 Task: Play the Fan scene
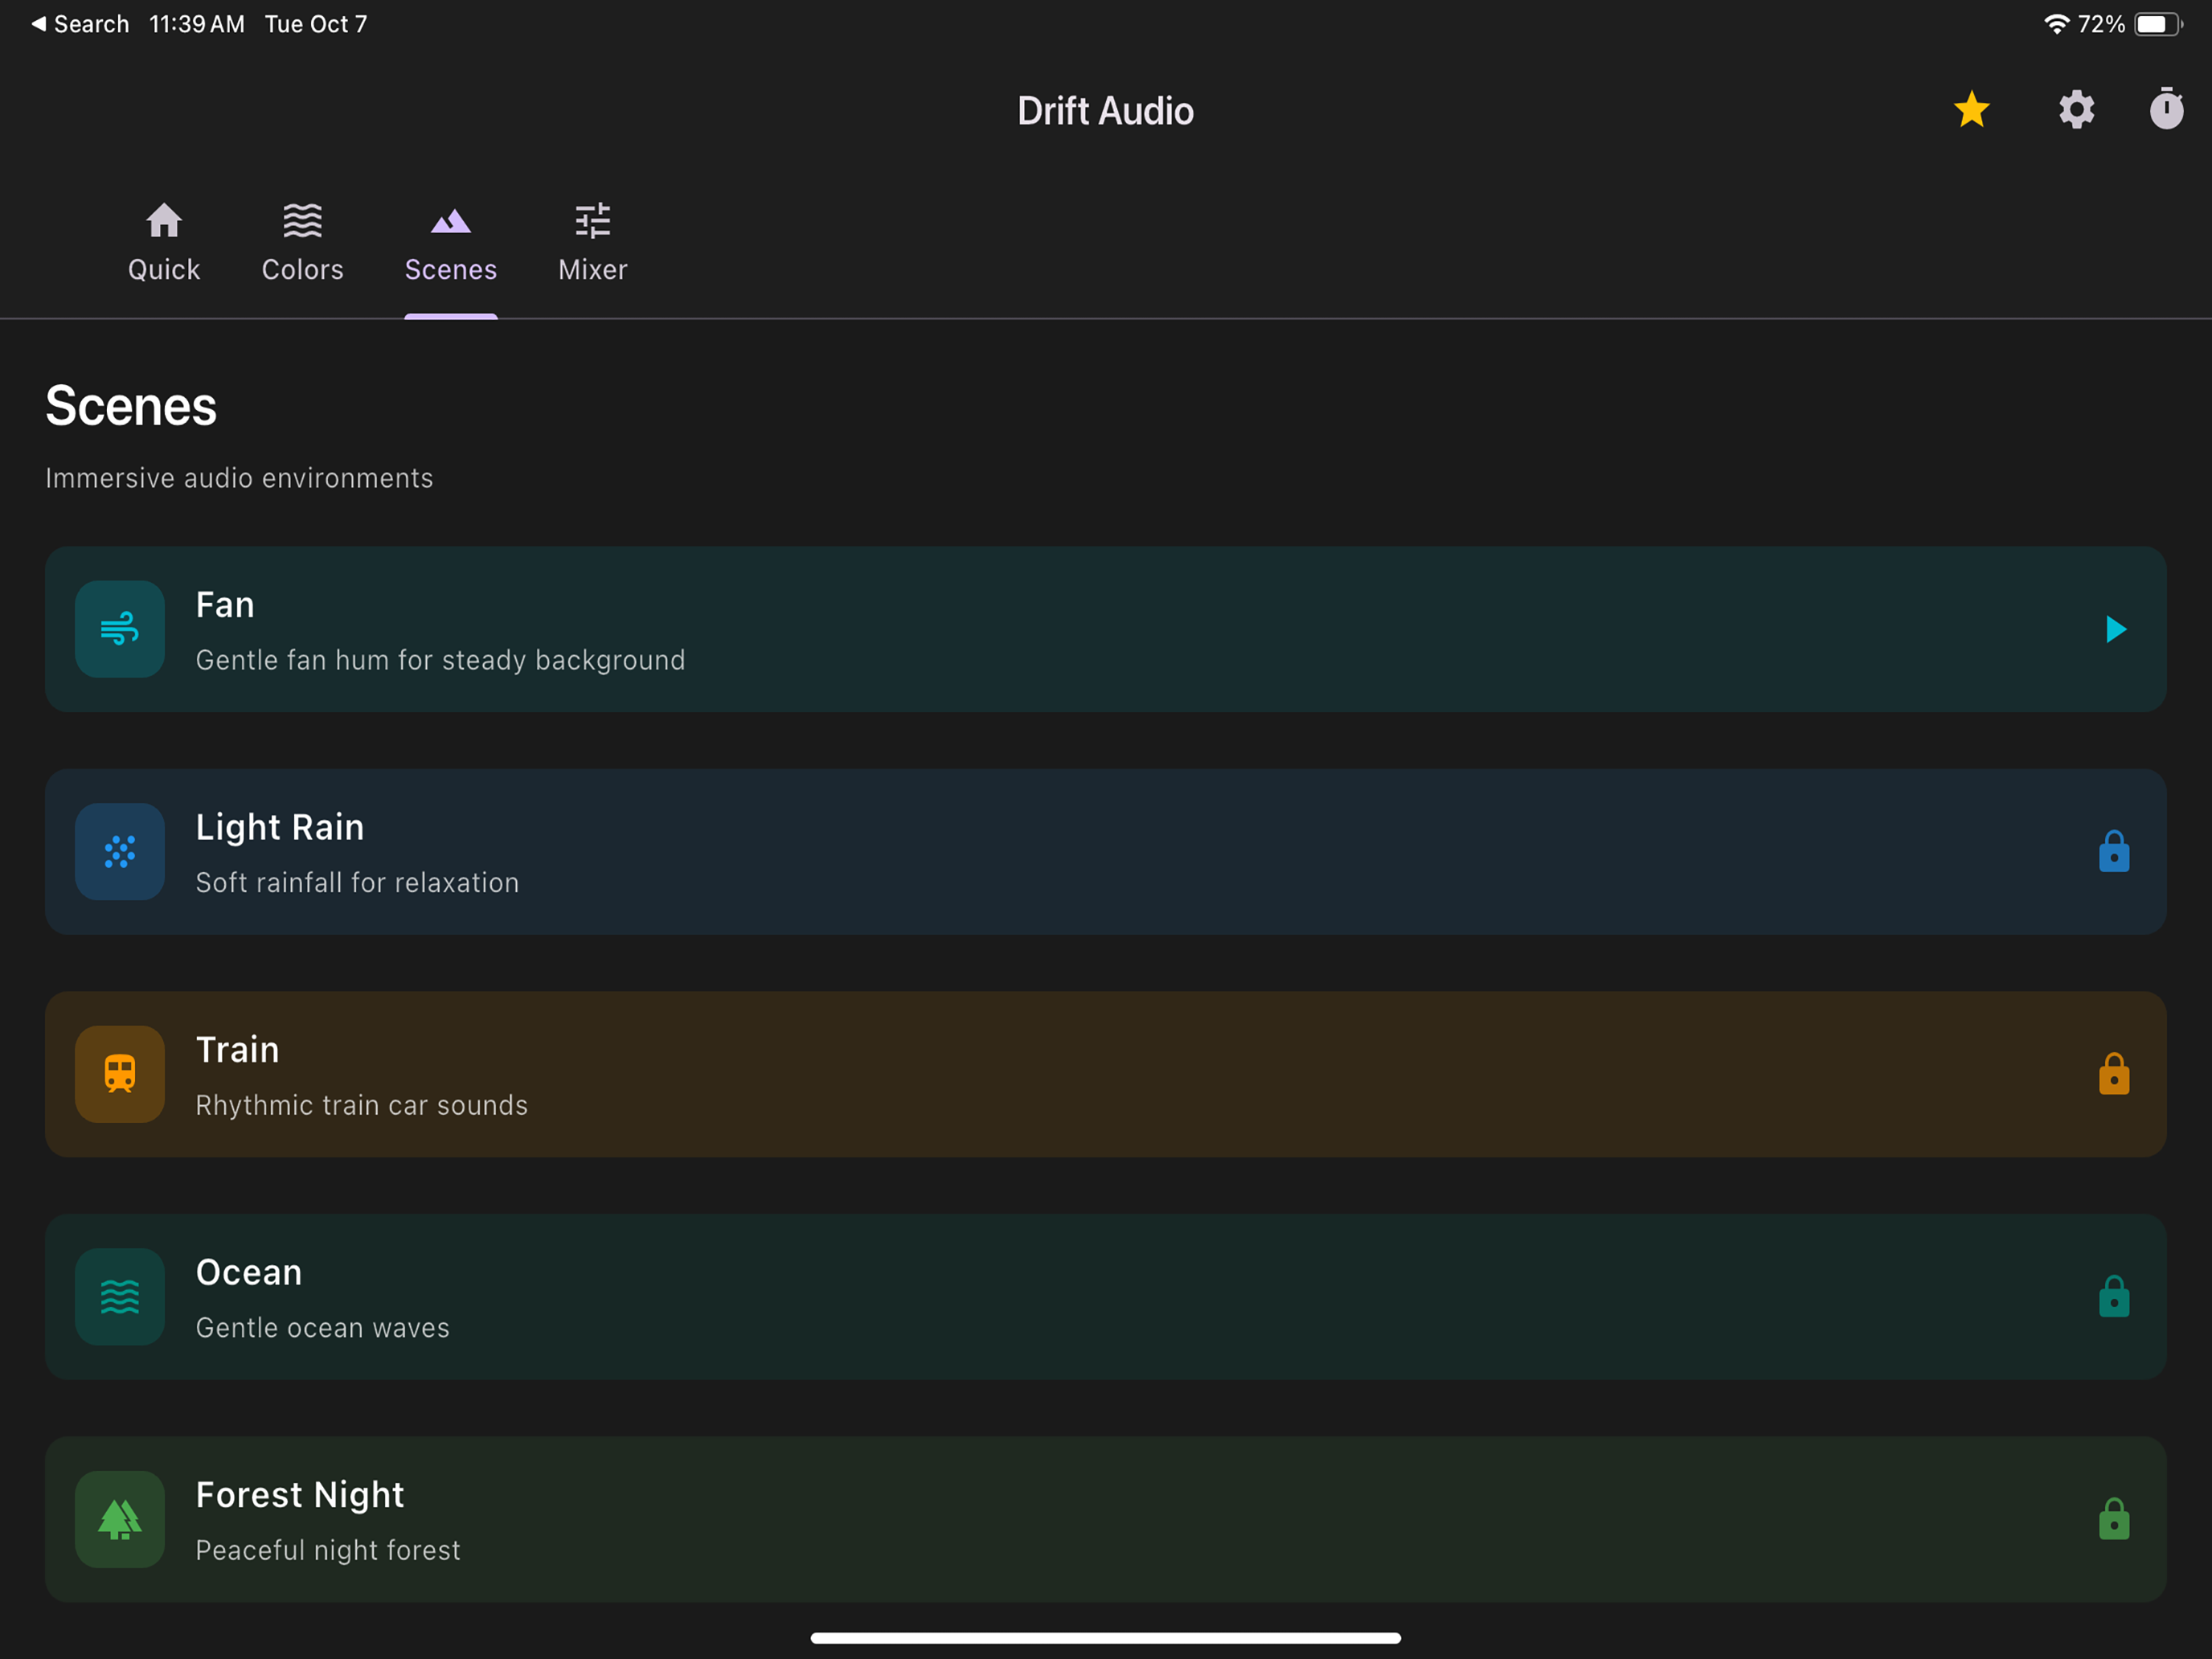2115,629
